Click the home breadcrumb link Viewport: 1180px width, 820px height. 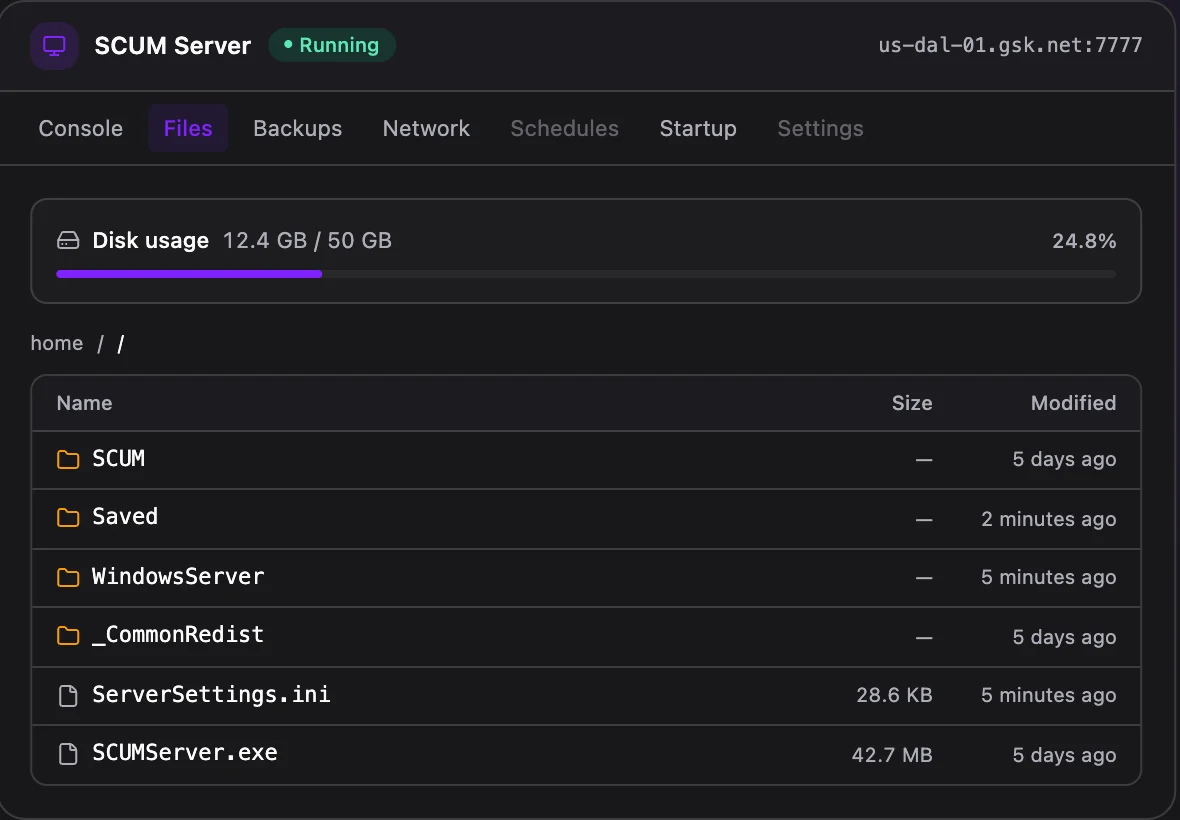tap(57, 343)
